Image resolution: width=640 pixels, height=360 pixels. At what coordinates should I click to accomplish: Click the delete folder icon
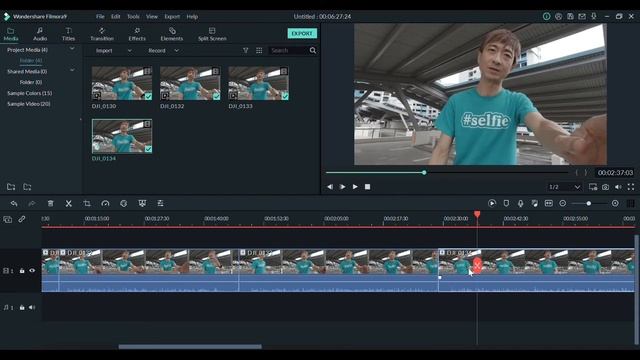point(27,187)
